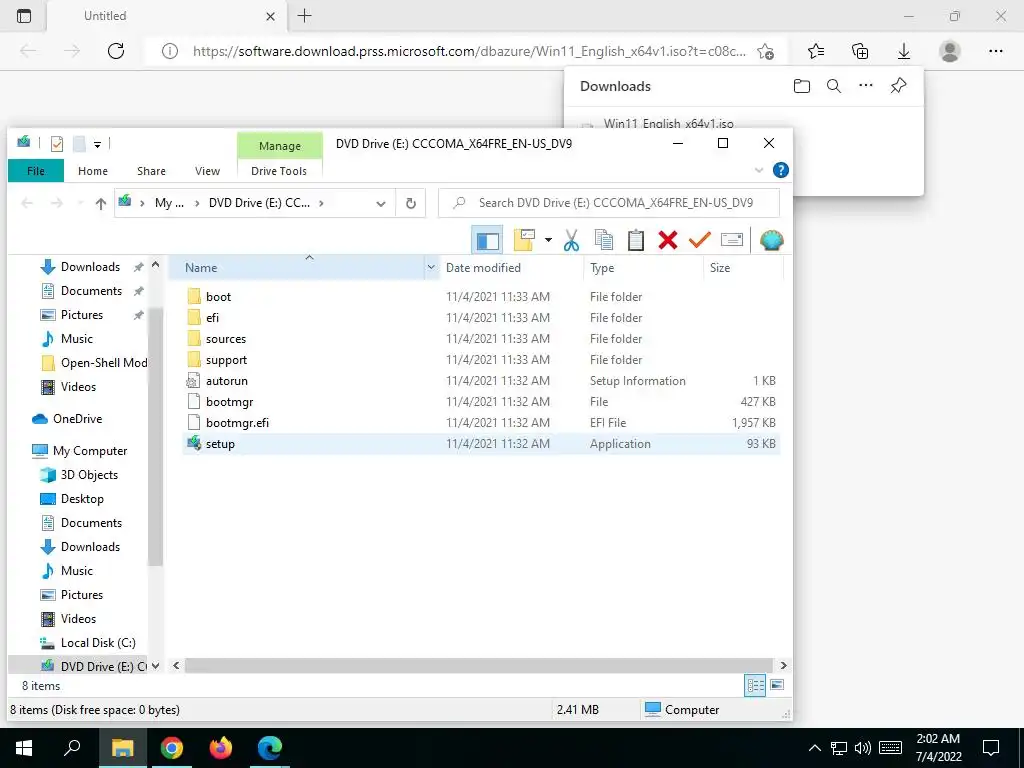Viewport: 1024px width, 768px height.
Task: Expand the Explorer ribbon chevron
Action: point(759,170)
